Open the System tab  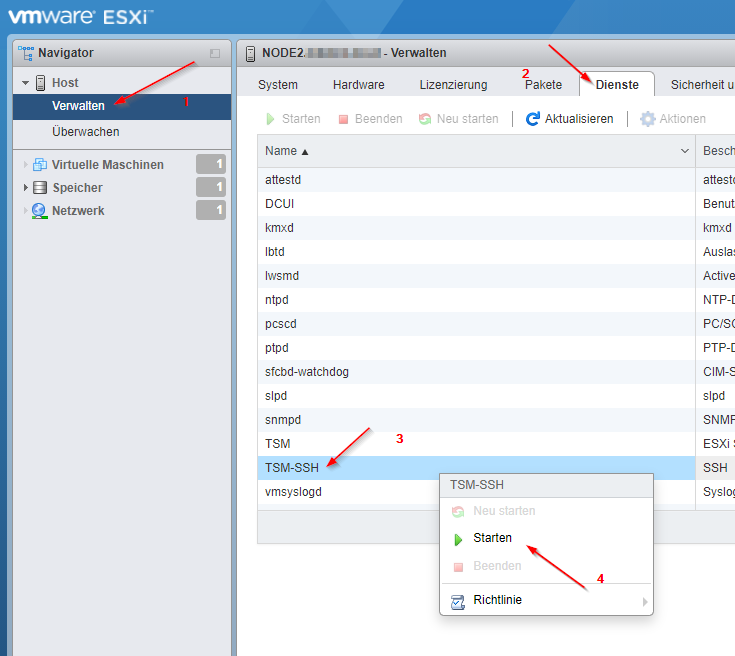278,85
